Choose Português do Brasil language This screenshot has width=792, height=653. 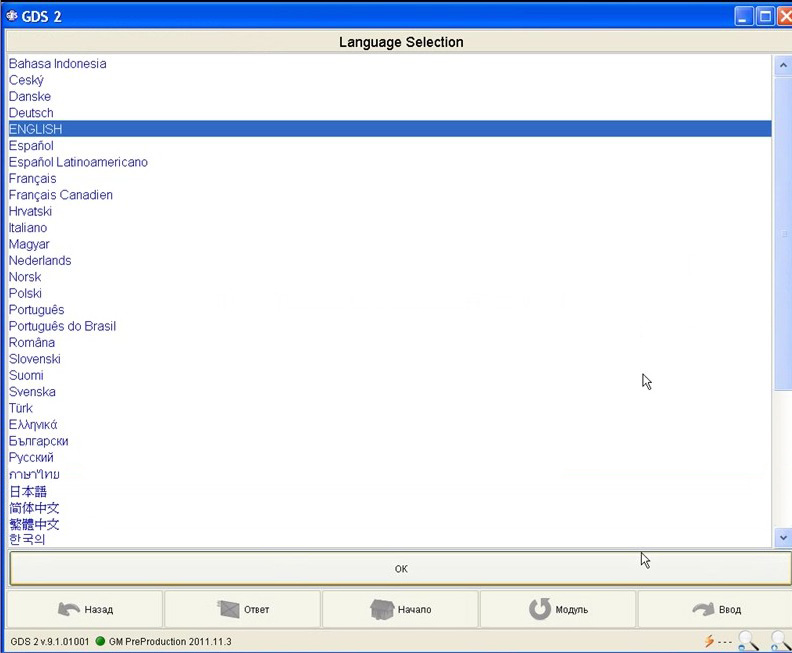click(x=62, y=326)
